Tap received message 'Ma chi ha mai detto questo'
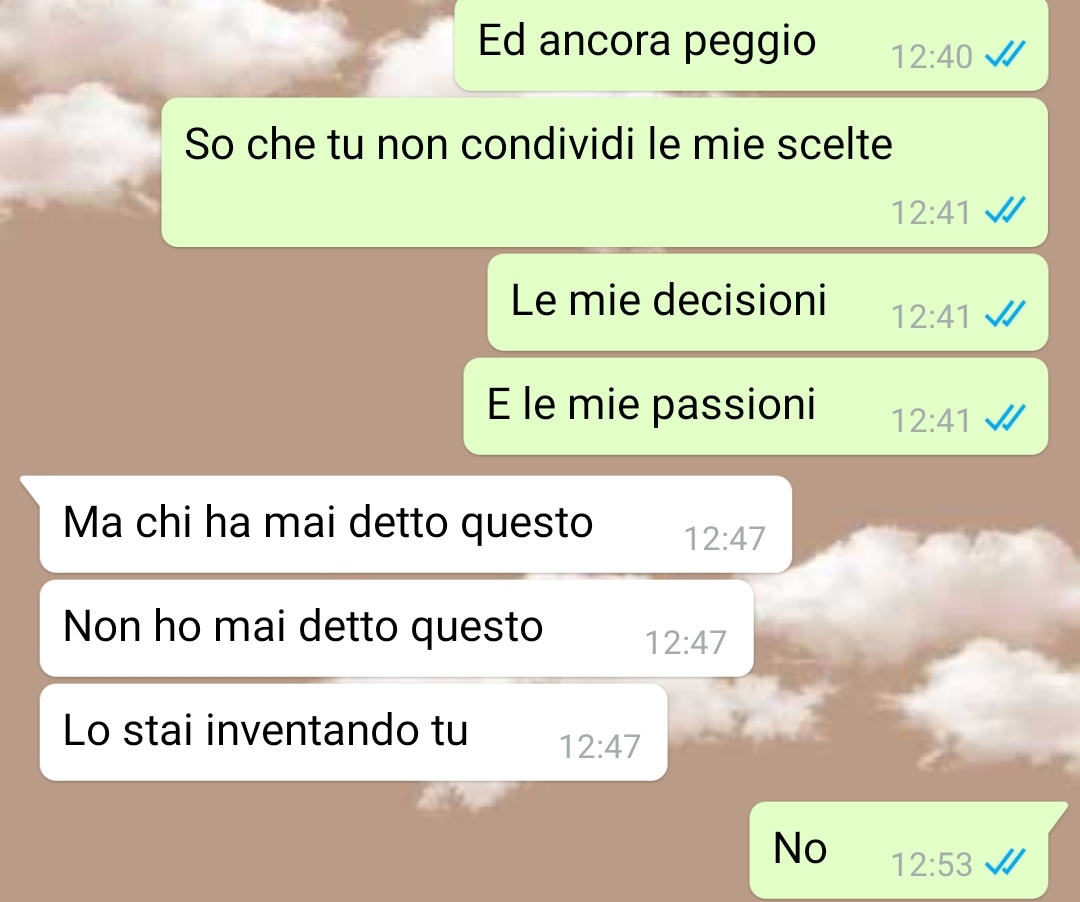This screenshot has height=902, width=1080. pos(415,524)
